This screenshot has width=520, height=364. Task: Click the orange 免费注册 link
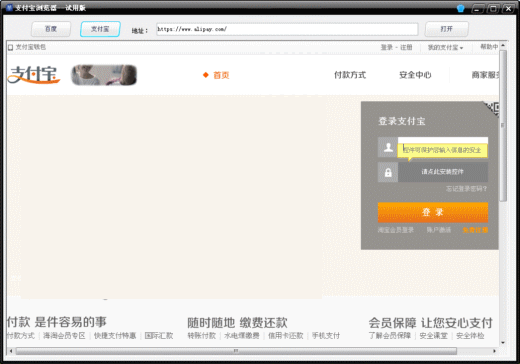pyautogui.click(x=475, y=230)
